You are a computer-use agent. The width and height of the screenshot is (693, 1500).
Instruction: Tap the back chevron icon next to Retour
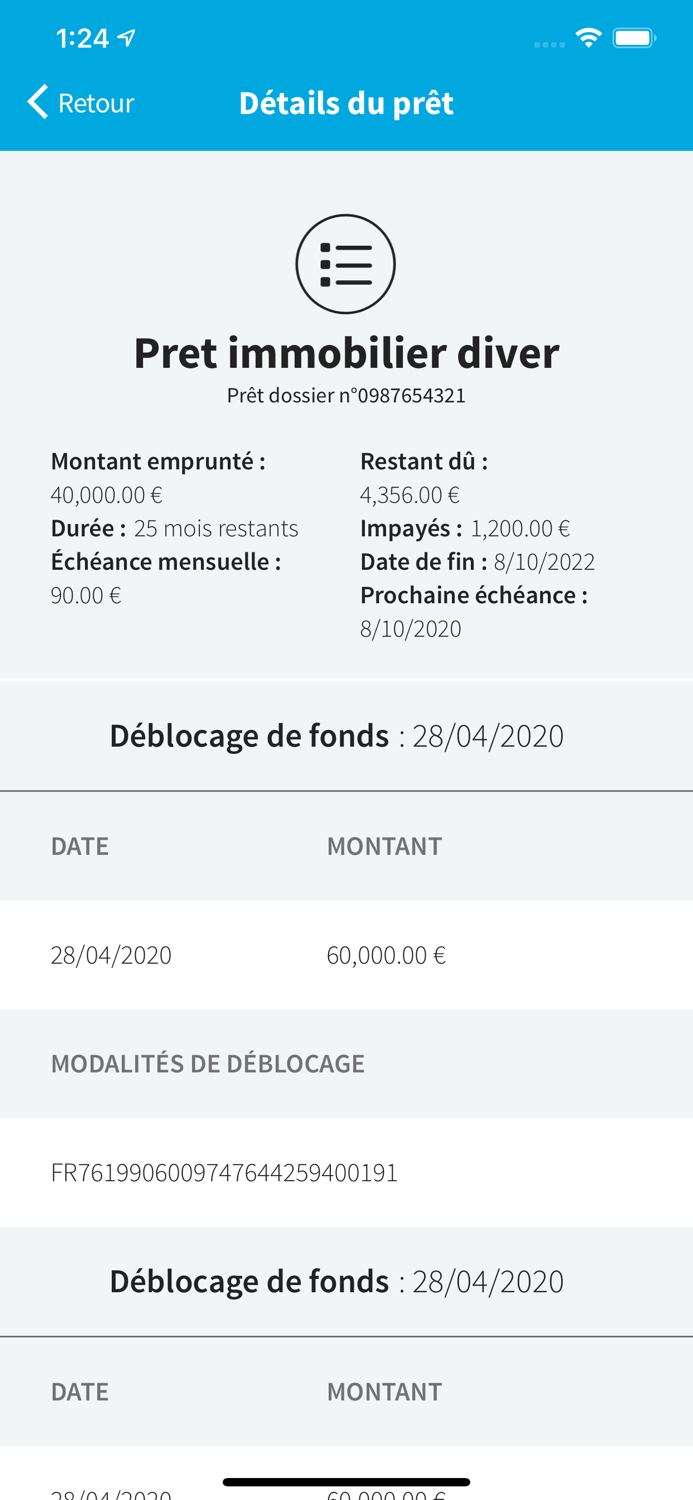[36, 102]
